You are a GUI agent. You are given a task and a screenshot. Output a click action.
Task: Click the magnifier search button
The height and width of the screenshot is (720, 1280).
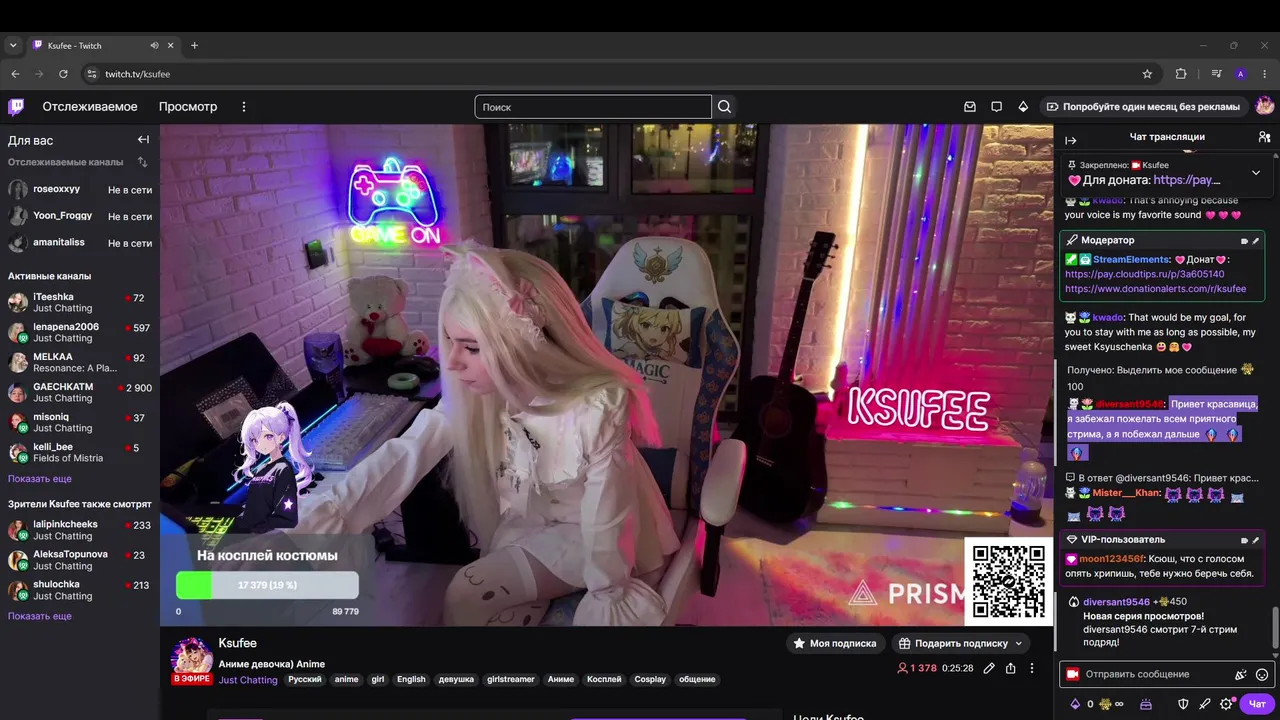coord(724,107)
